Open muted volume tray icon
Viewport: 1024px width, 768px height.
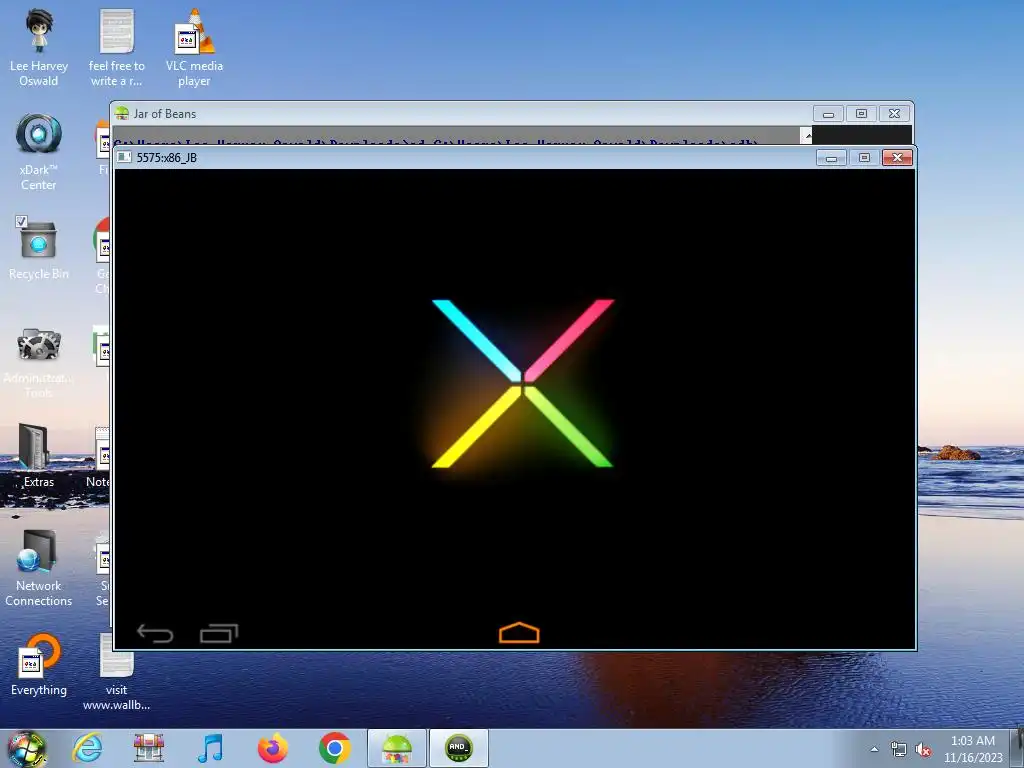pos(923,750)
